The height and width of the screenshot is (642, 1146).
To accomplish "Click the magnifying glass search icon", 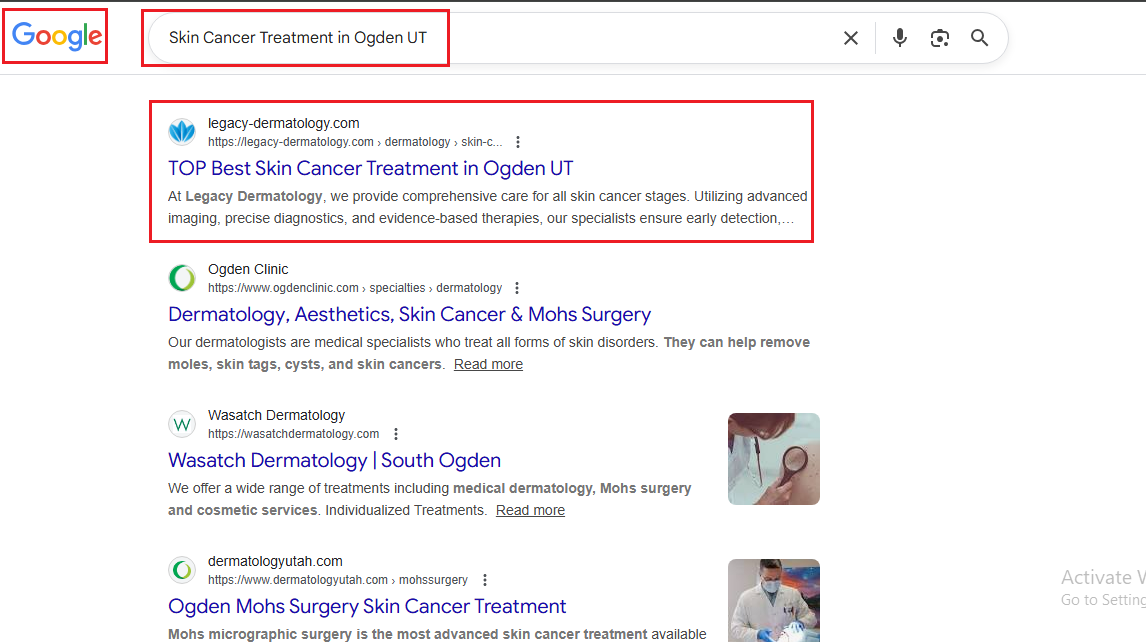I will click(979, 38).
